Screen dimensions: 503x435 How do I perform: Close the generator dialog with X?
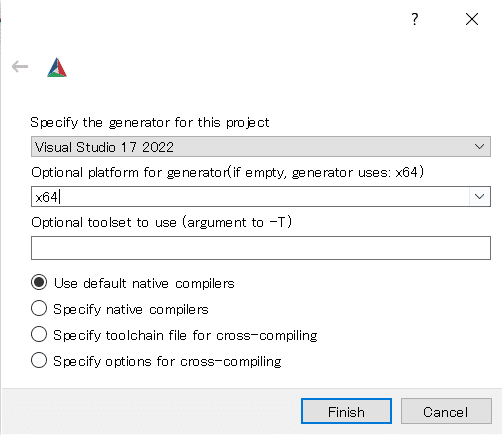coord(472,19)
